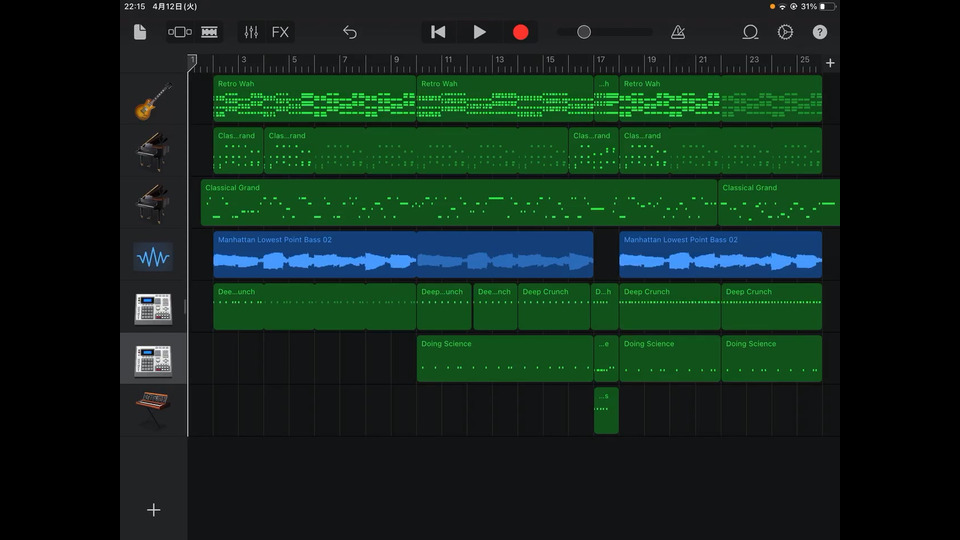This screenshot has height=540, width=960.
Task: Add a song section with ruler plus button
Action: point(830,63)
